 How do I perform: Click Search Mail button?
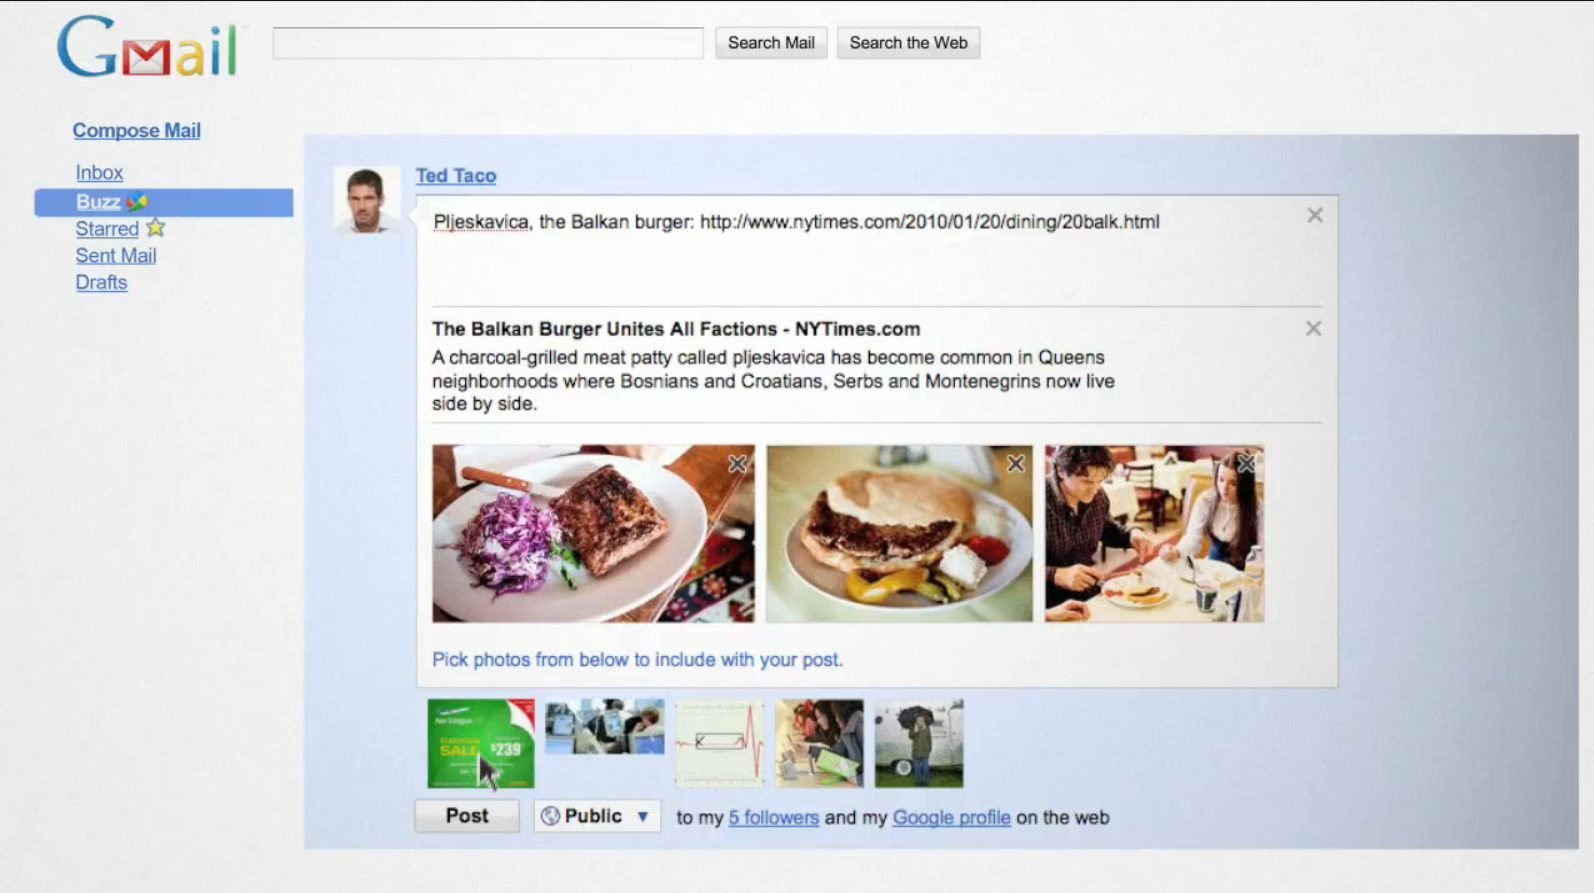point(771,43)
